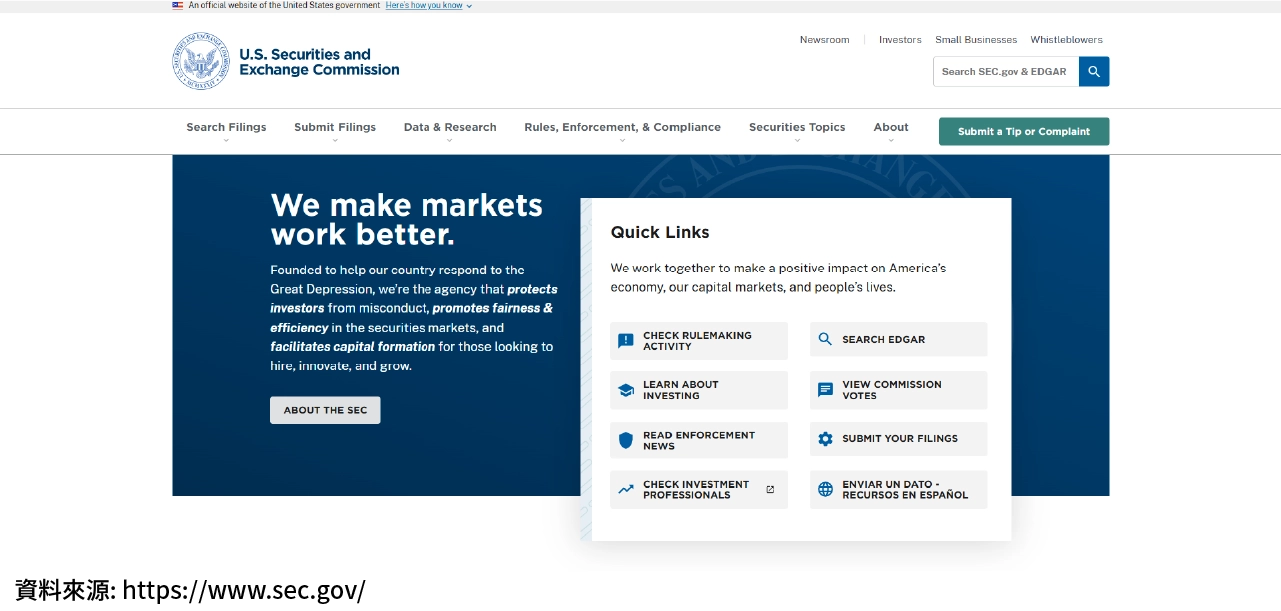Click the globe icon for Recursos en Español
This screenshot has width=1281, height=611.
point(825,490)
